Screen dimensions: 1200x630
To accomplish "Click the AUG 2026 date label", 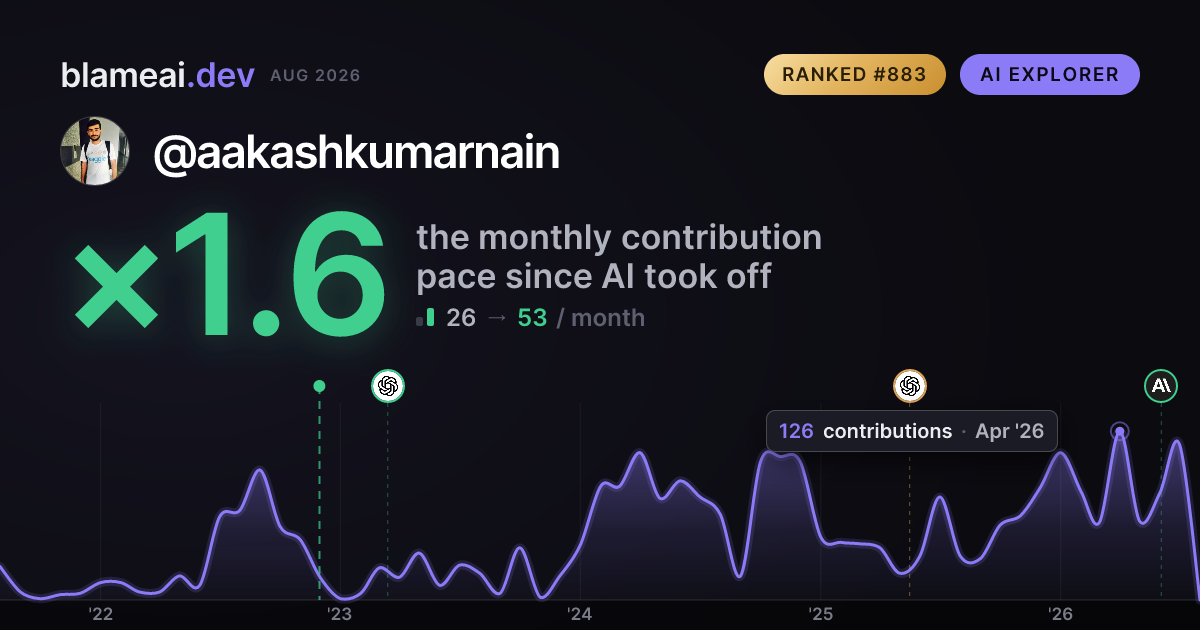I will click(x=315, y=76).
